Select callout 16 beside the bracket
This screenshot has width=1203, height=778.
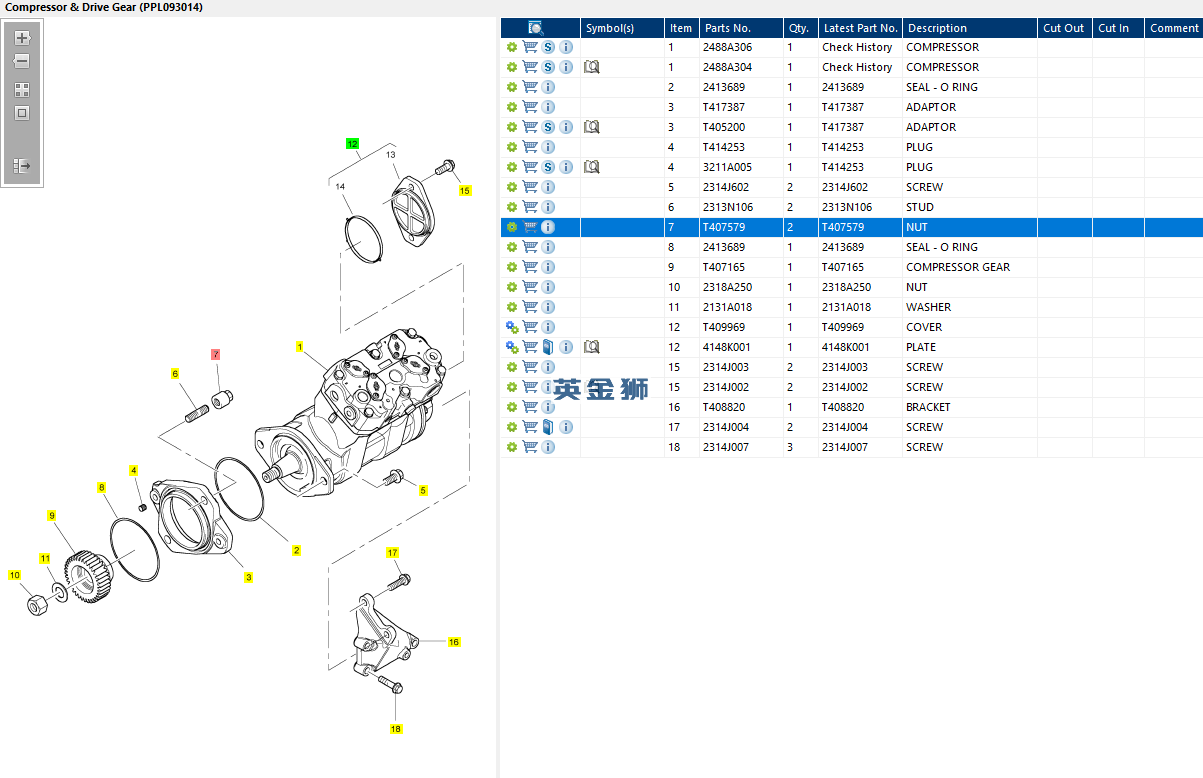click(x=454, y=642)
